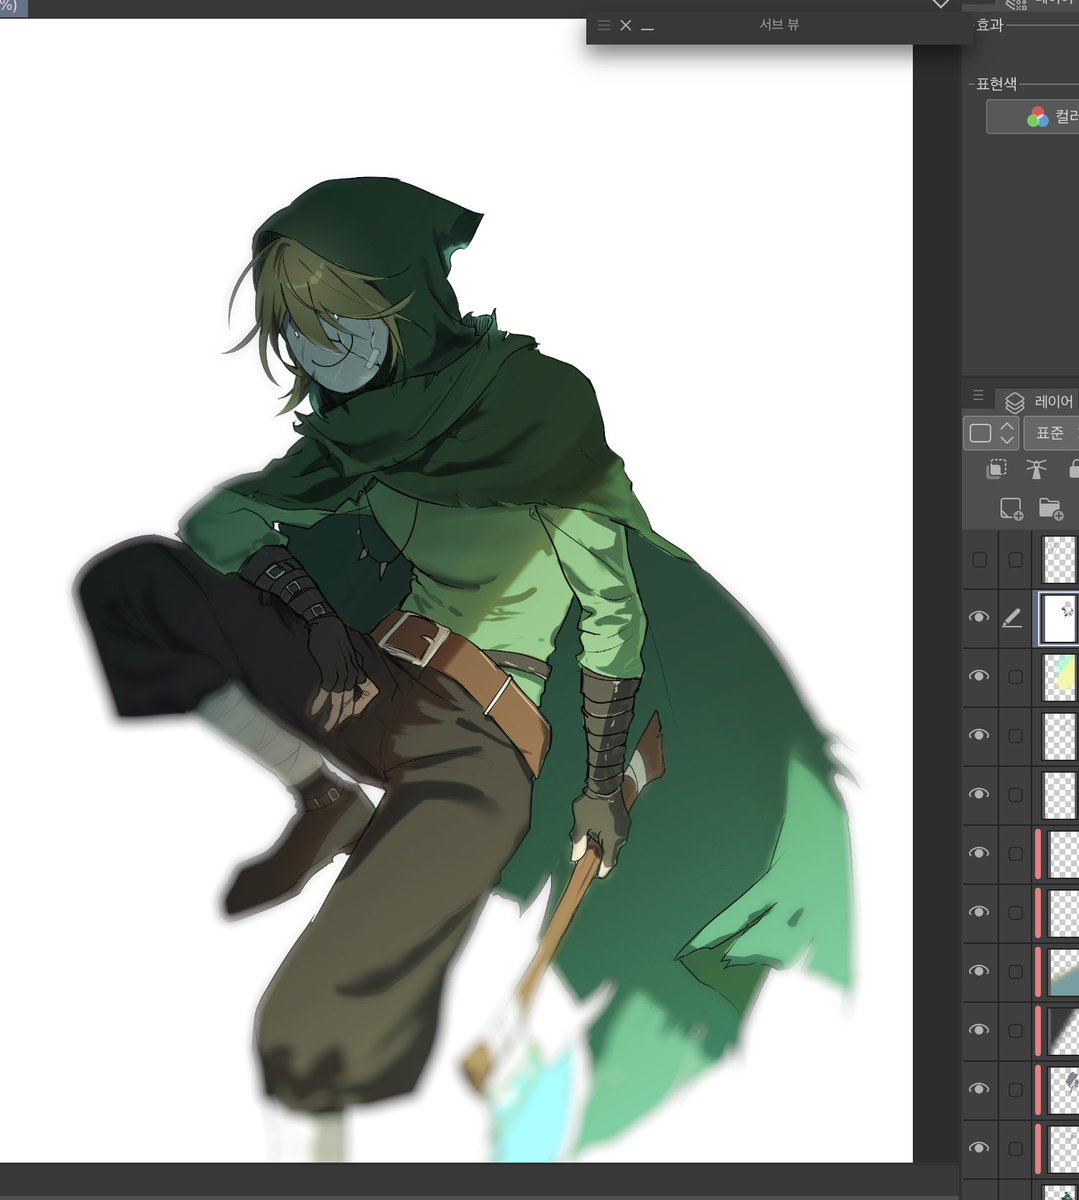Toggle the lock layer icon
Viewport: 1079px width, 1200px height.
(x=1072, y=469)
